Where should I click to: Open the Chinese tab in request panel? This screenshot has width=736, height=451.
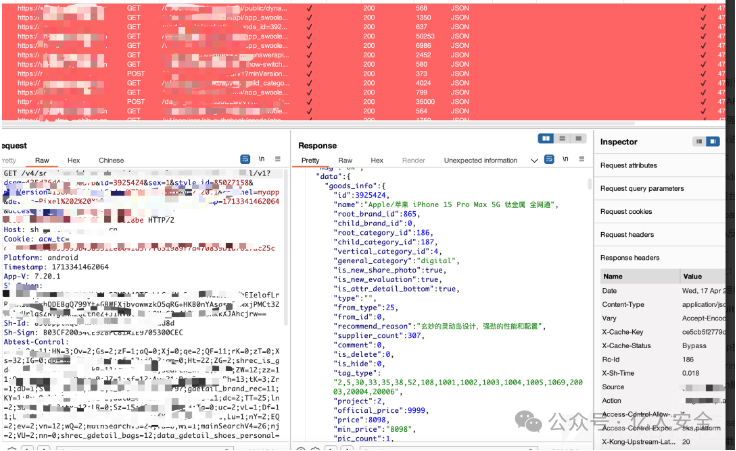click(x=111, y=160)
